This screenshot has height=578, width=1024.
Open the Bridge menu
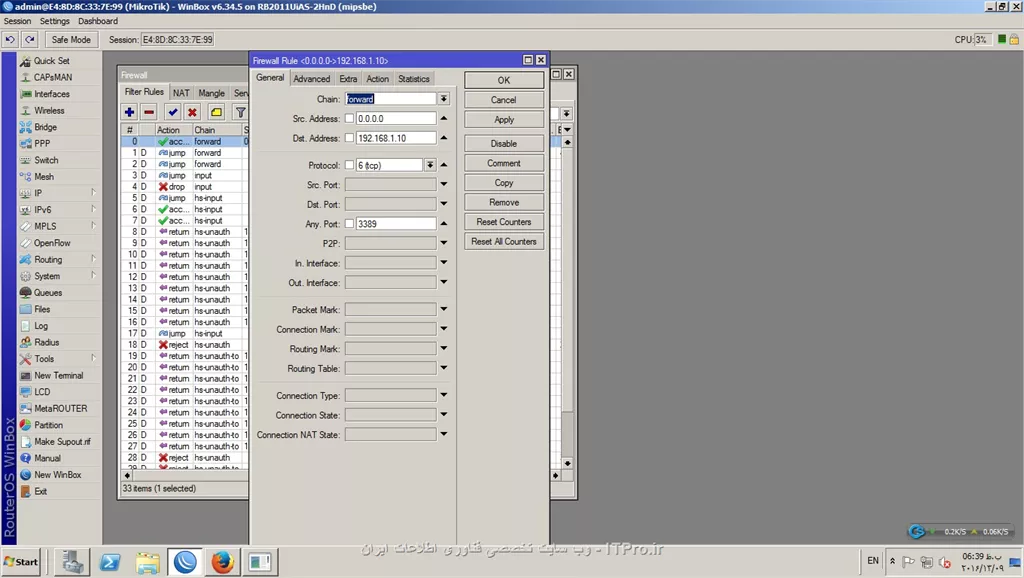point(45,127)
